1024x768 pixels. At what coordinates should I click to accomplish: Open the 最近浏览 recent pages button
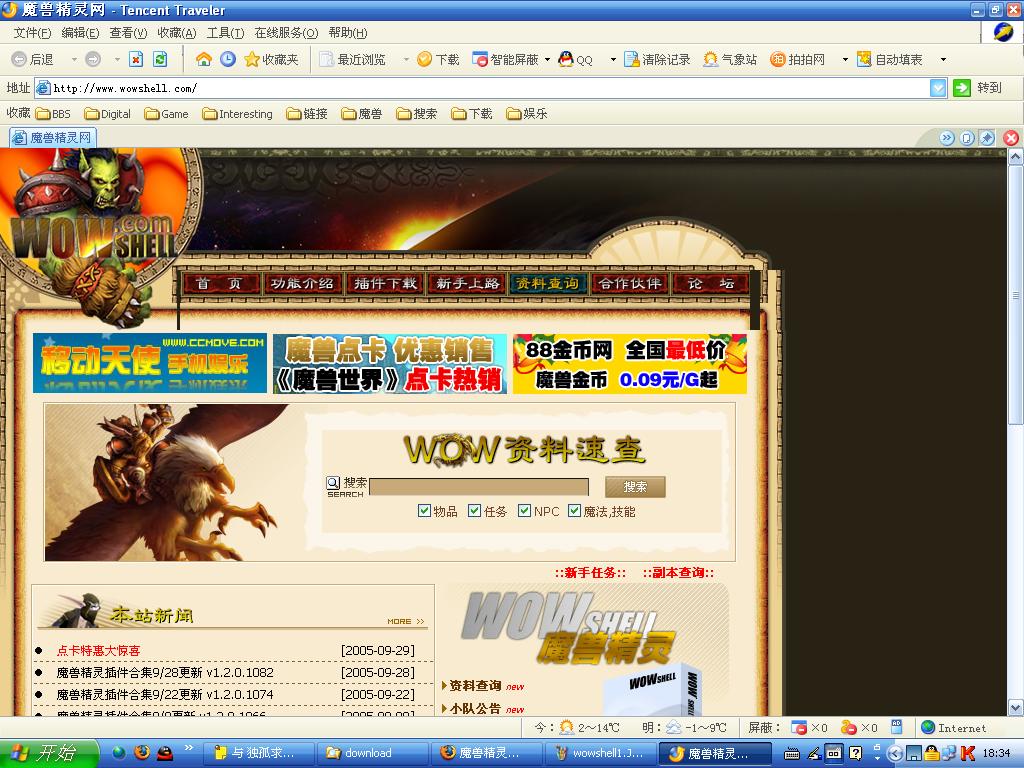(353, 59)
